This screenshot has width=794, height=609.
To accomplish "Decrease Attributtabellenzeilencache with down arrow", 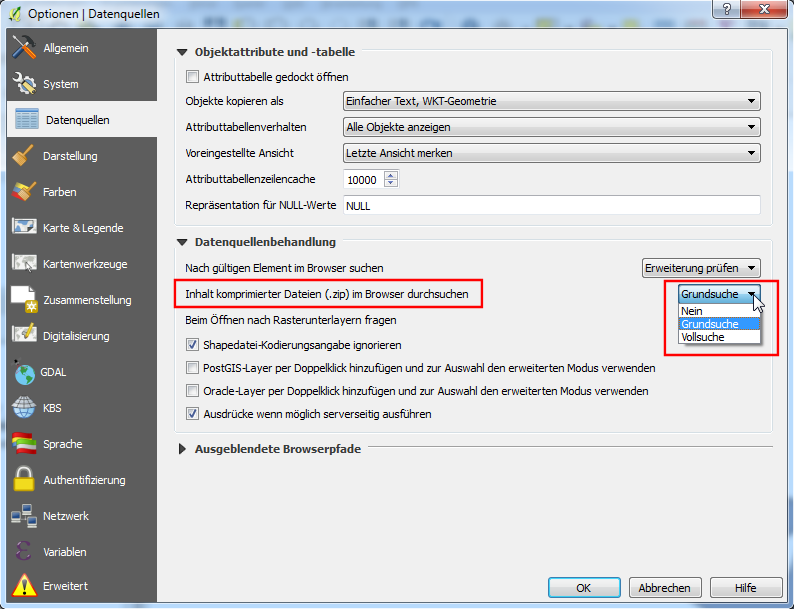I will click(x=390, y=183).
